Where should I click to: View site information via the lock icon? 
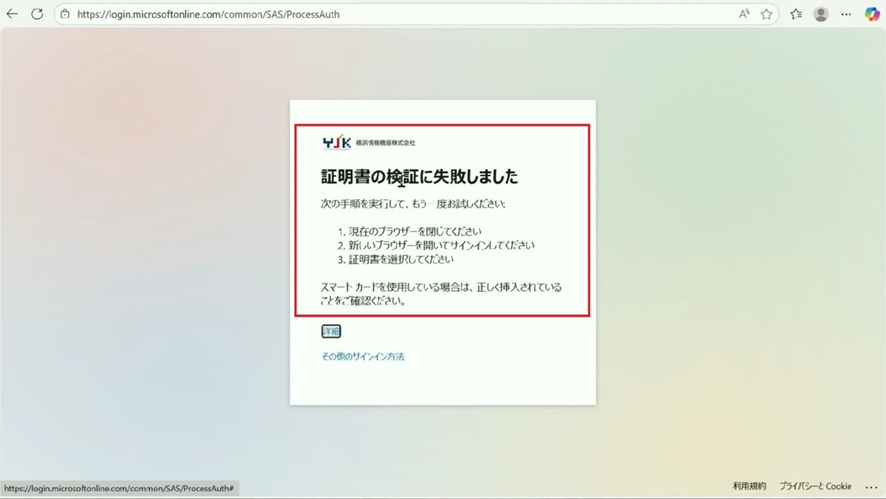65,15
